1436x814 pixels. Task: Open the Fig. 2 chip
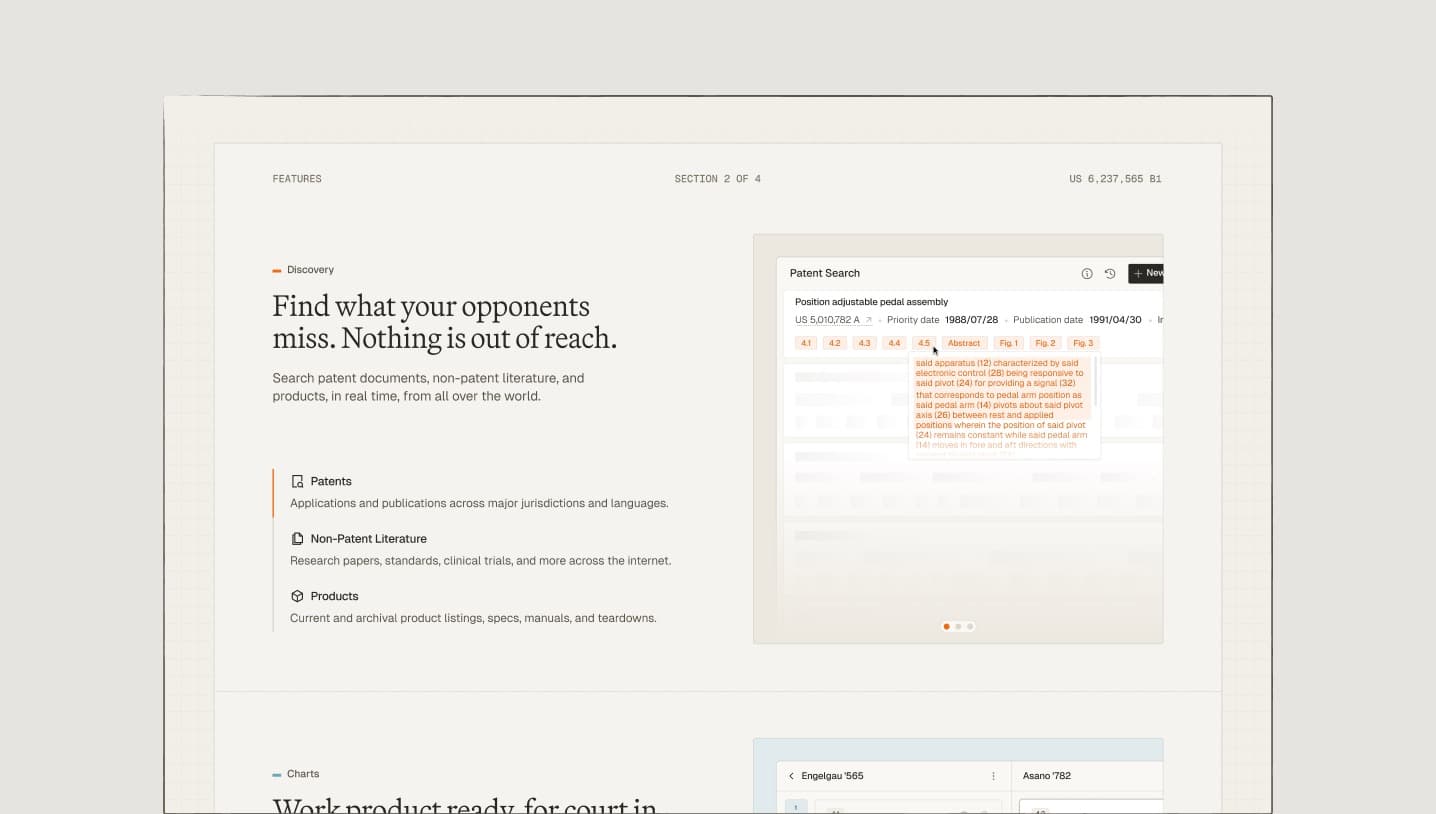[x=1045, y=343]
